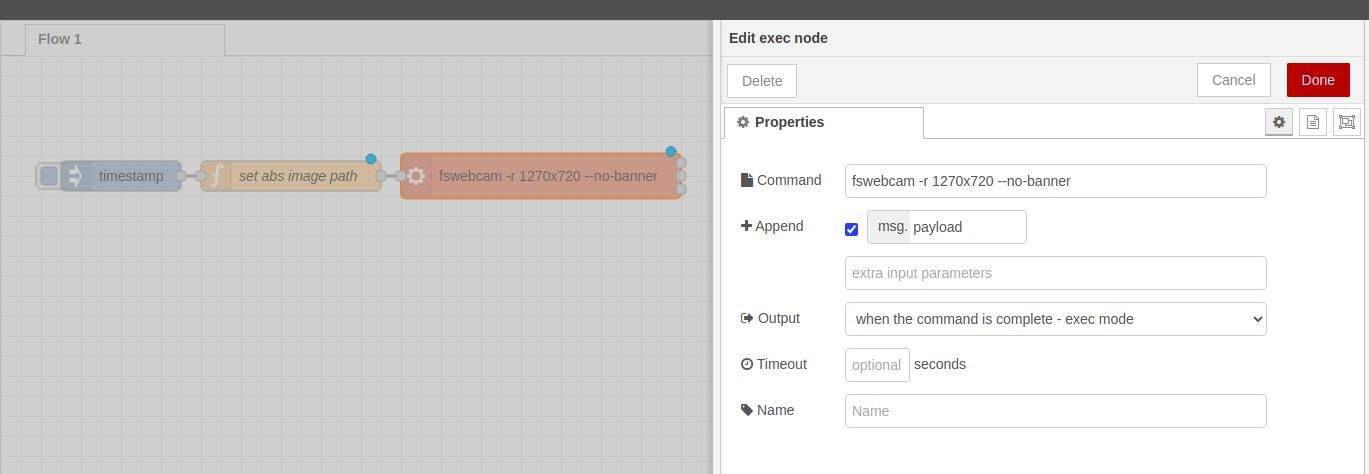
Task: Toggle the Append msg.payload checkbox
Action: pyautogui.click(x=851, y=229)
